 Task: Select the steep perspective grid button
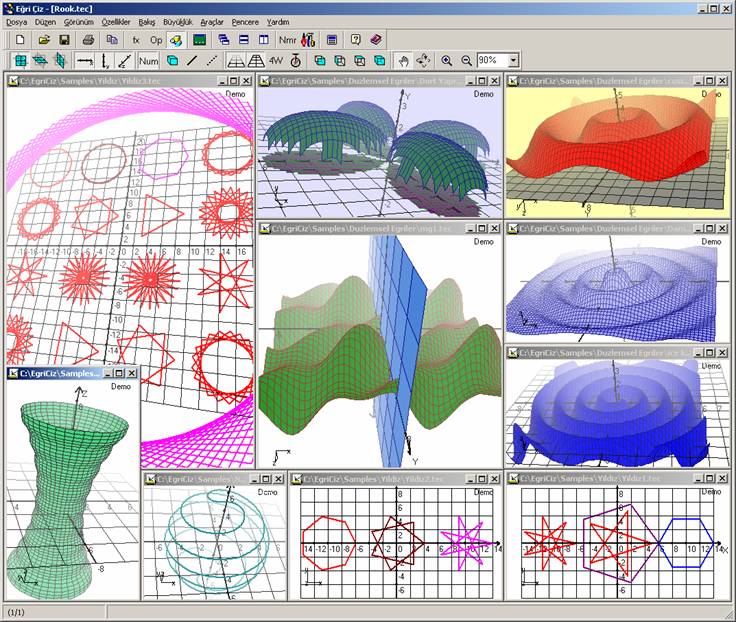point(256,61)
